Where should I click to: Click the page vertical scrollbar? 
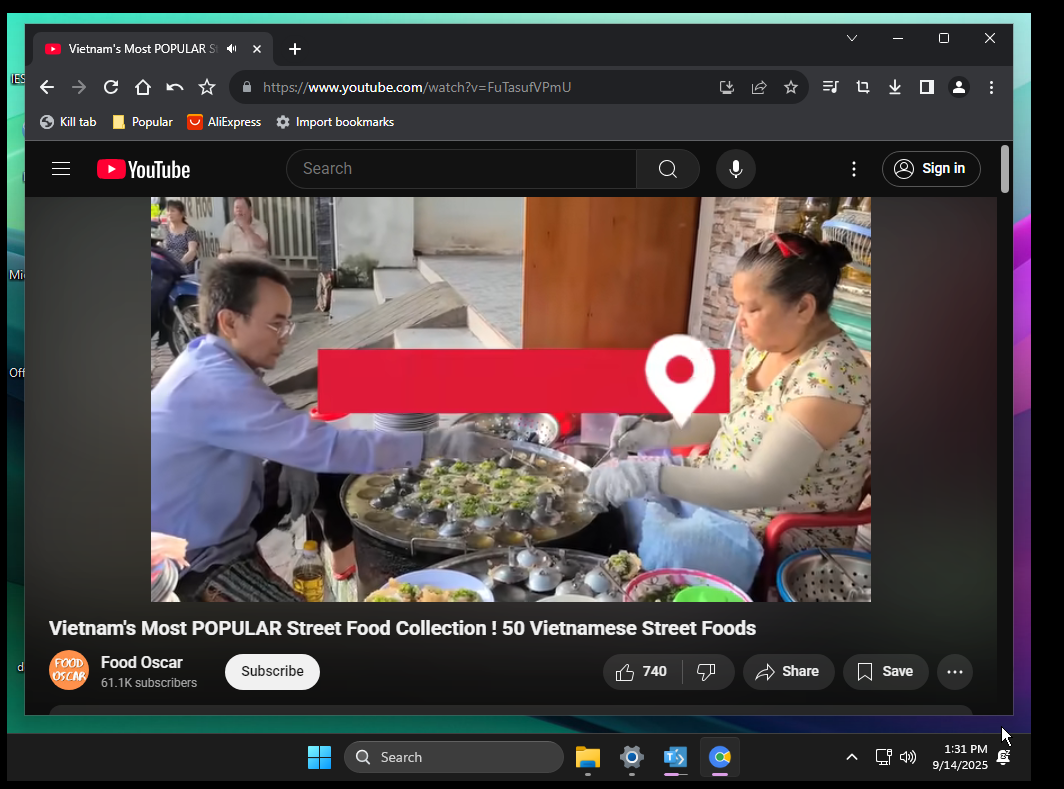pos(1005,169)
